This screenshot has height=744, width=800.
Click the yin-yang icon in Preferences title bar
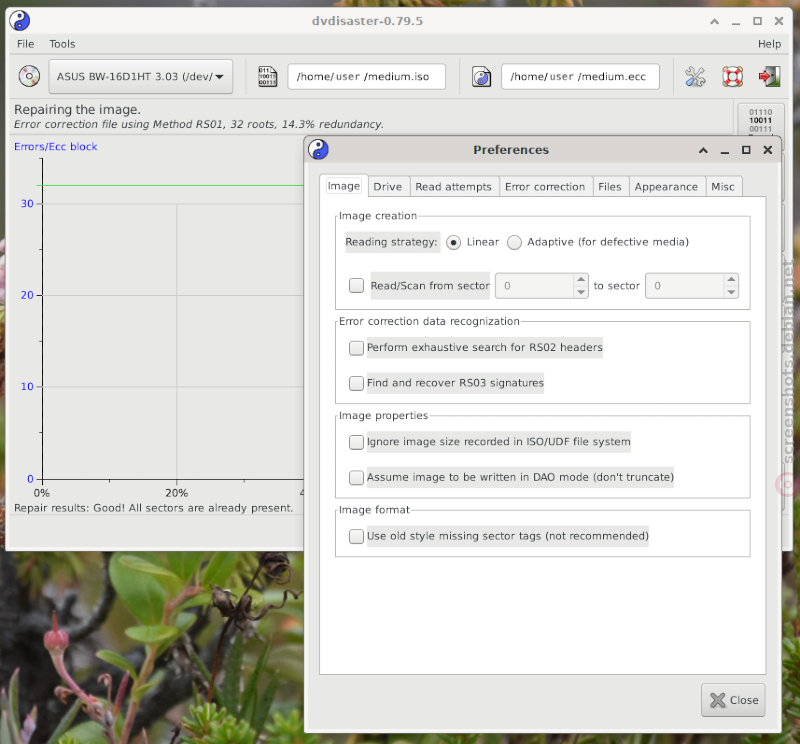(318, 150)
